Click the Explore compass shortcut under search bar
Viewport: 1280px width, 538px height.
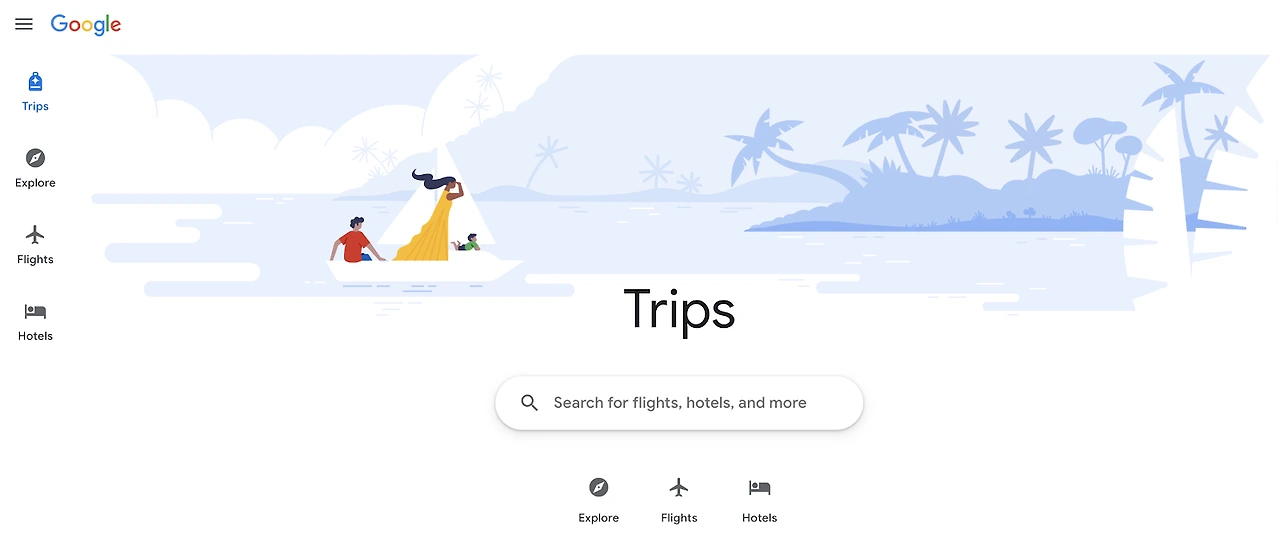point(598,488)
